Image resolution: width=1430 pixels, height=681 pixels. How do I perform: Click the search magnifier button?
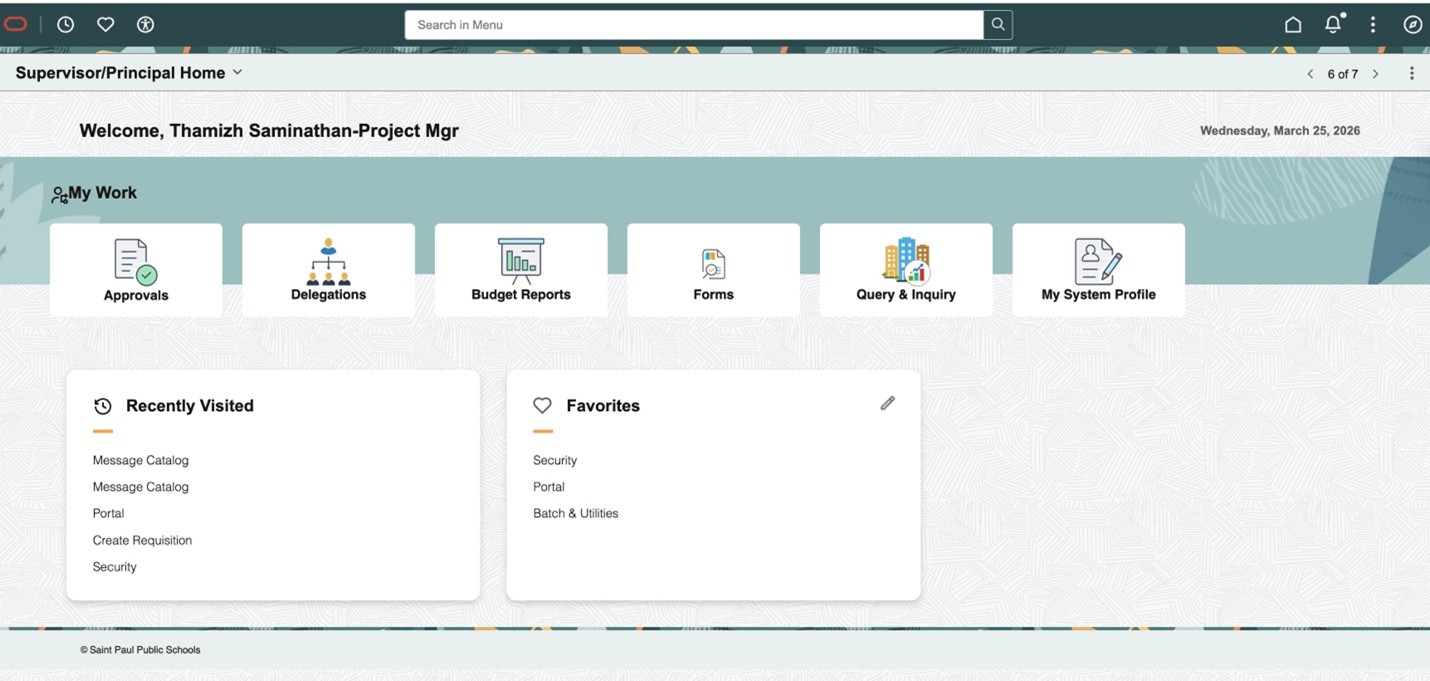(998, 24)
